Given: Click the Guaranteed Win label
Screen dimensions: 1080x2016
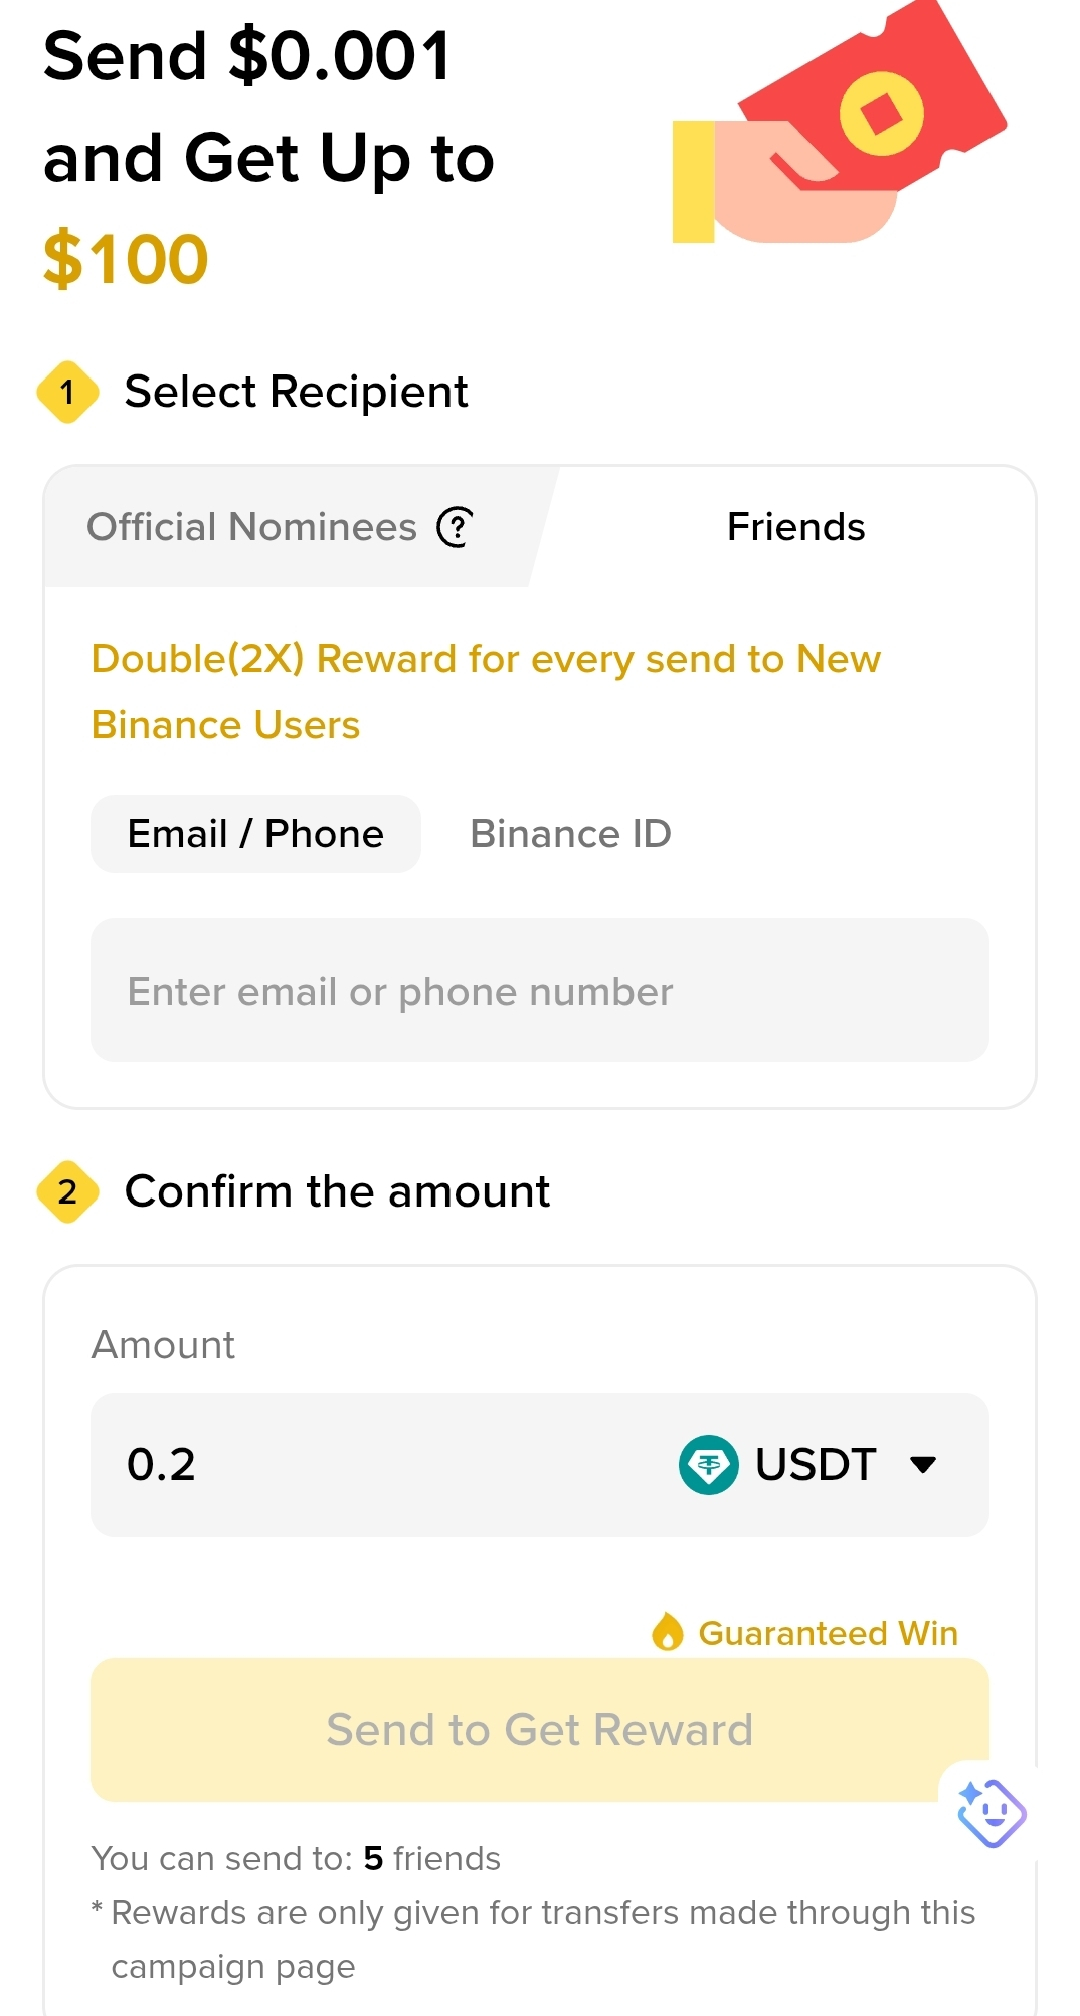Looking at the screenshot, I should point(828,1633).
